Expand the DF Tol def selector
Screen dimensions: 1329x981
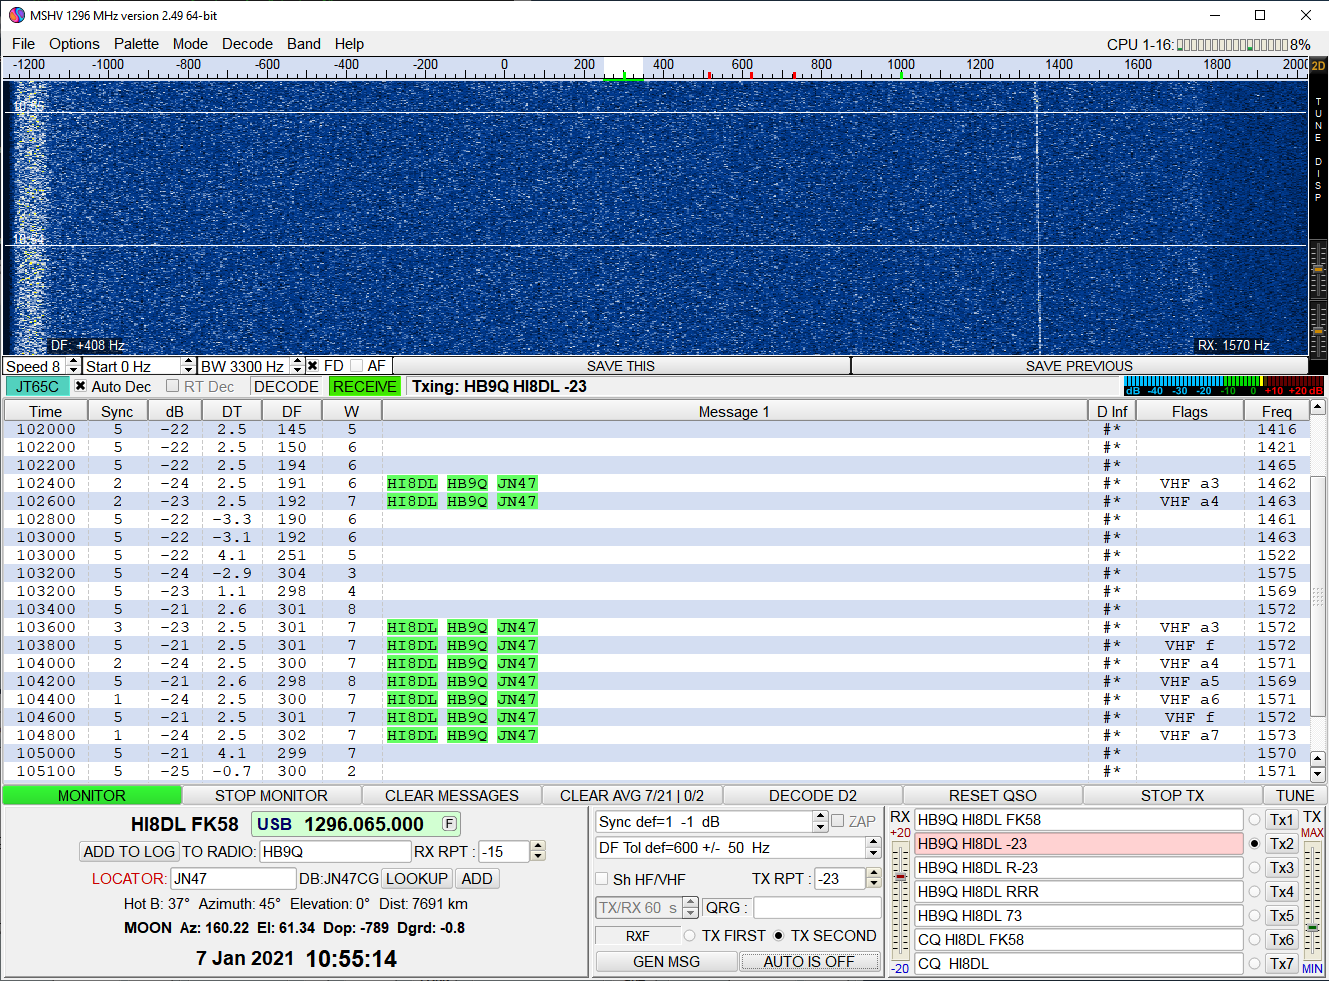(873, 848)
